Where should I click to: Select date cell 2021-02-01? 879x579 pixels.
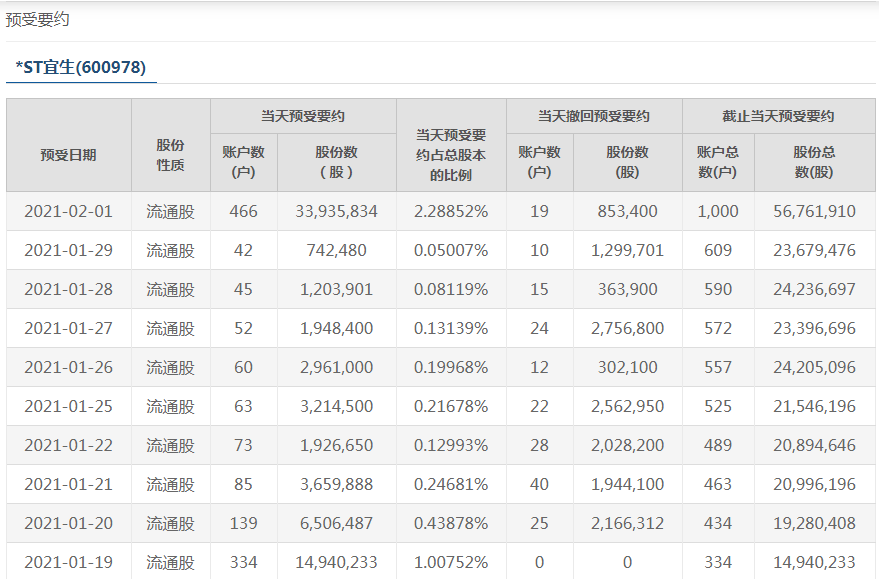click(68, 211)
